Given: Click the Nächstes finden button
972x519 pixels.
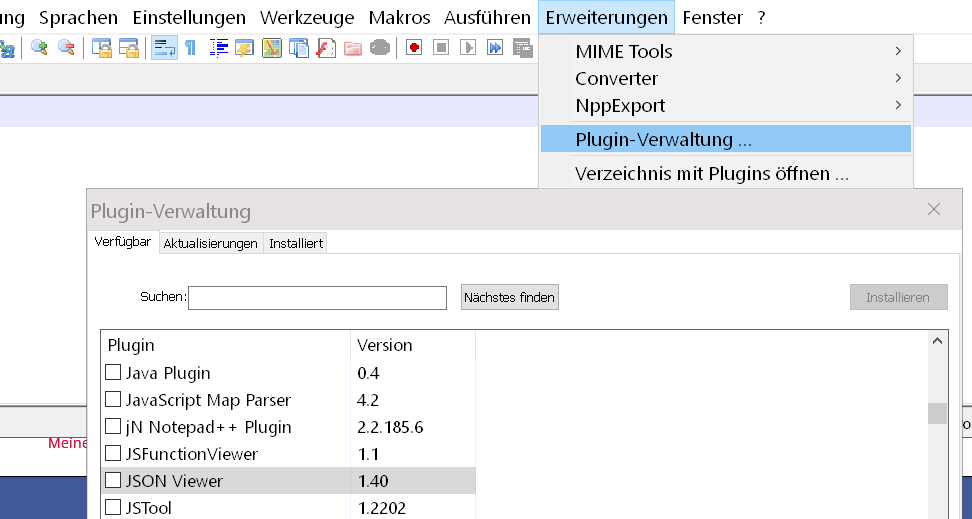Looking at the screenshot, I should pos(510,297).
